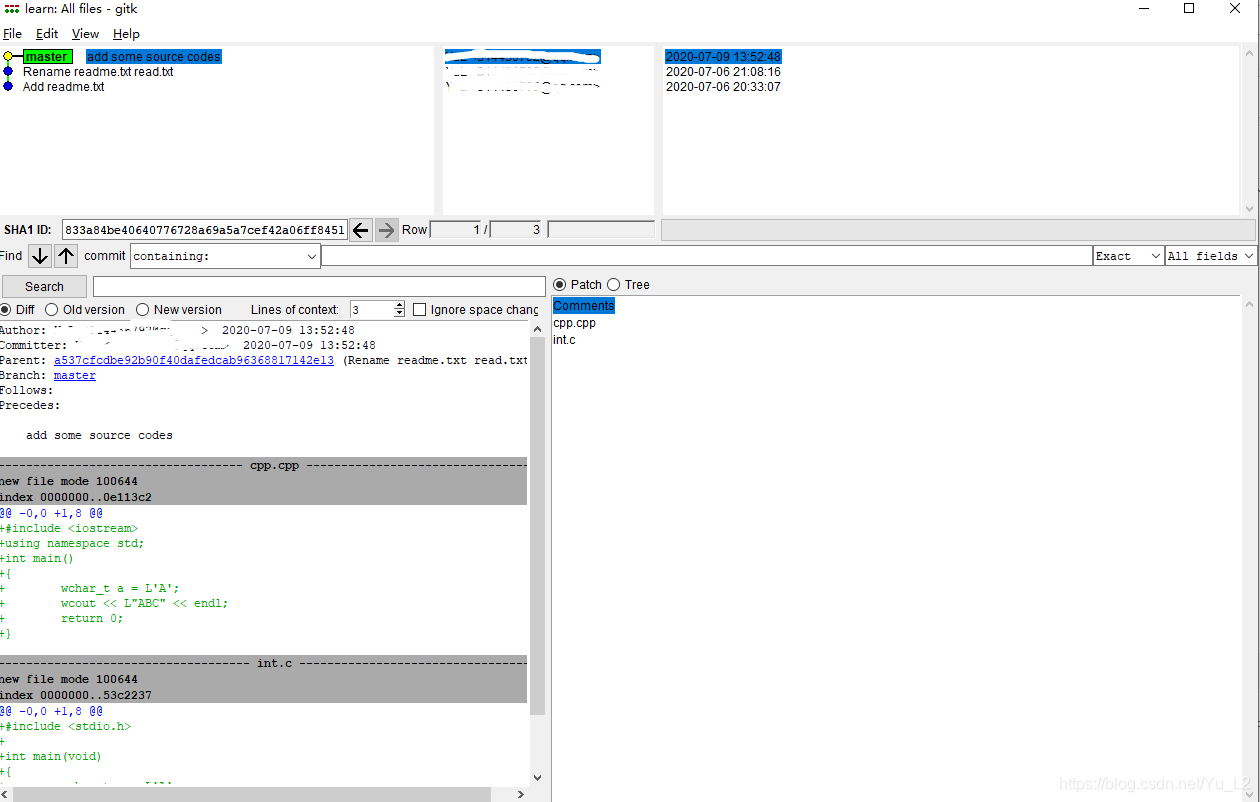Click the diff pane vertical scrollbar thumb
The width and height of the screenshot is (1260, 802).
point(537,525)
